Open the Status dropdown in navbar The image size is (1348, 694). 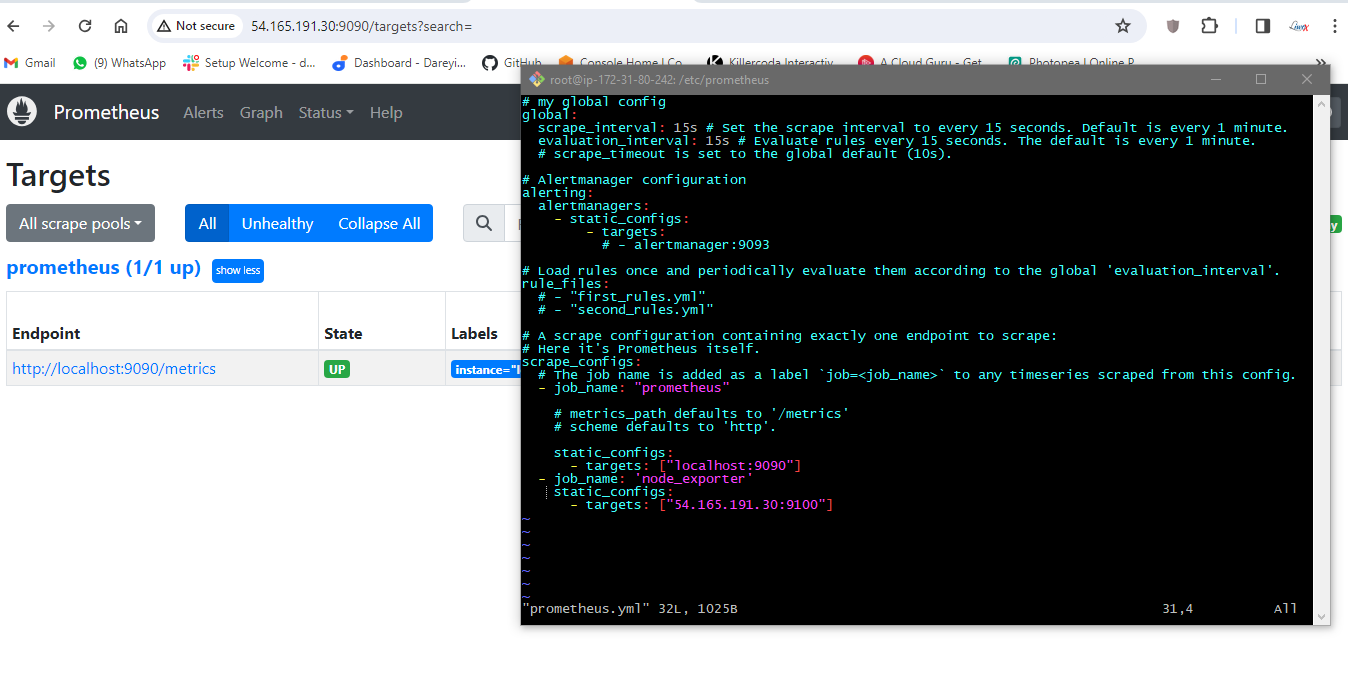click(x=325, y=112)
